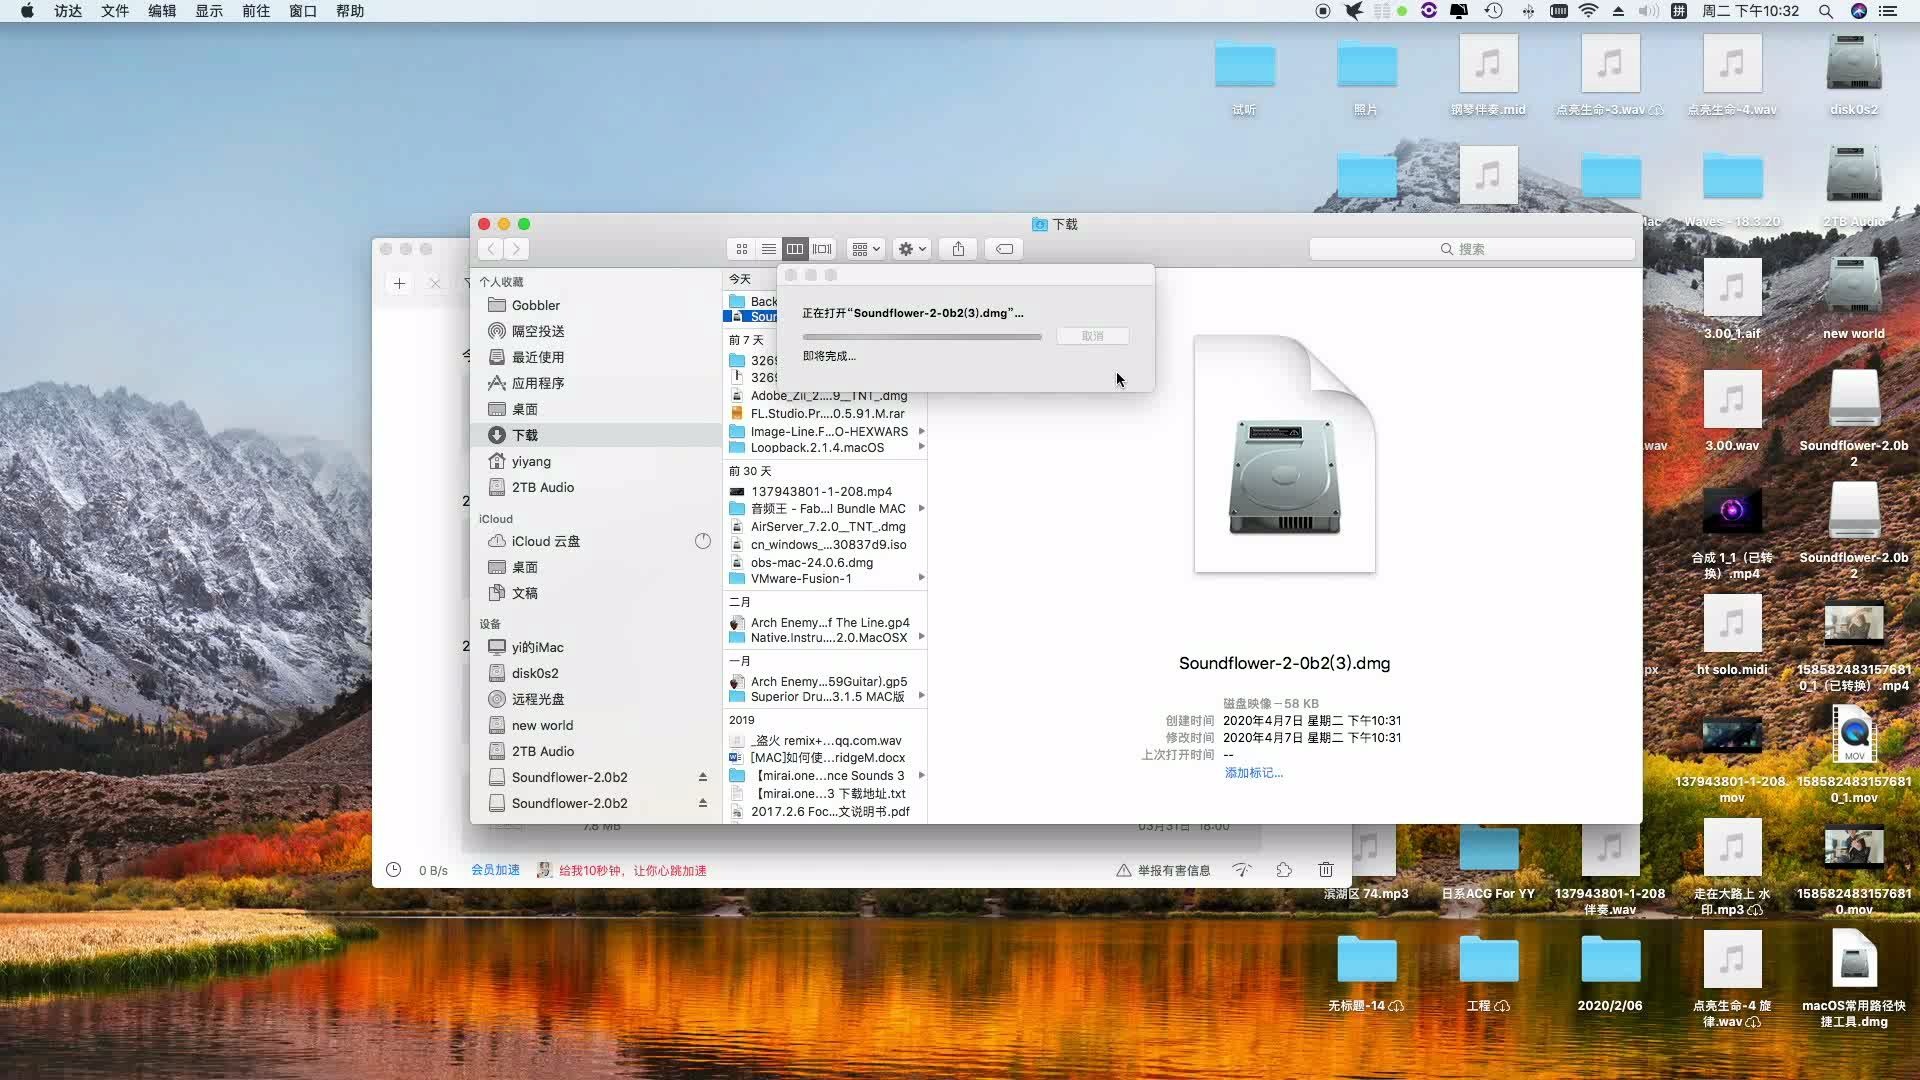
Task: Open the 显示 (View) menu
Action: (209, 11)
